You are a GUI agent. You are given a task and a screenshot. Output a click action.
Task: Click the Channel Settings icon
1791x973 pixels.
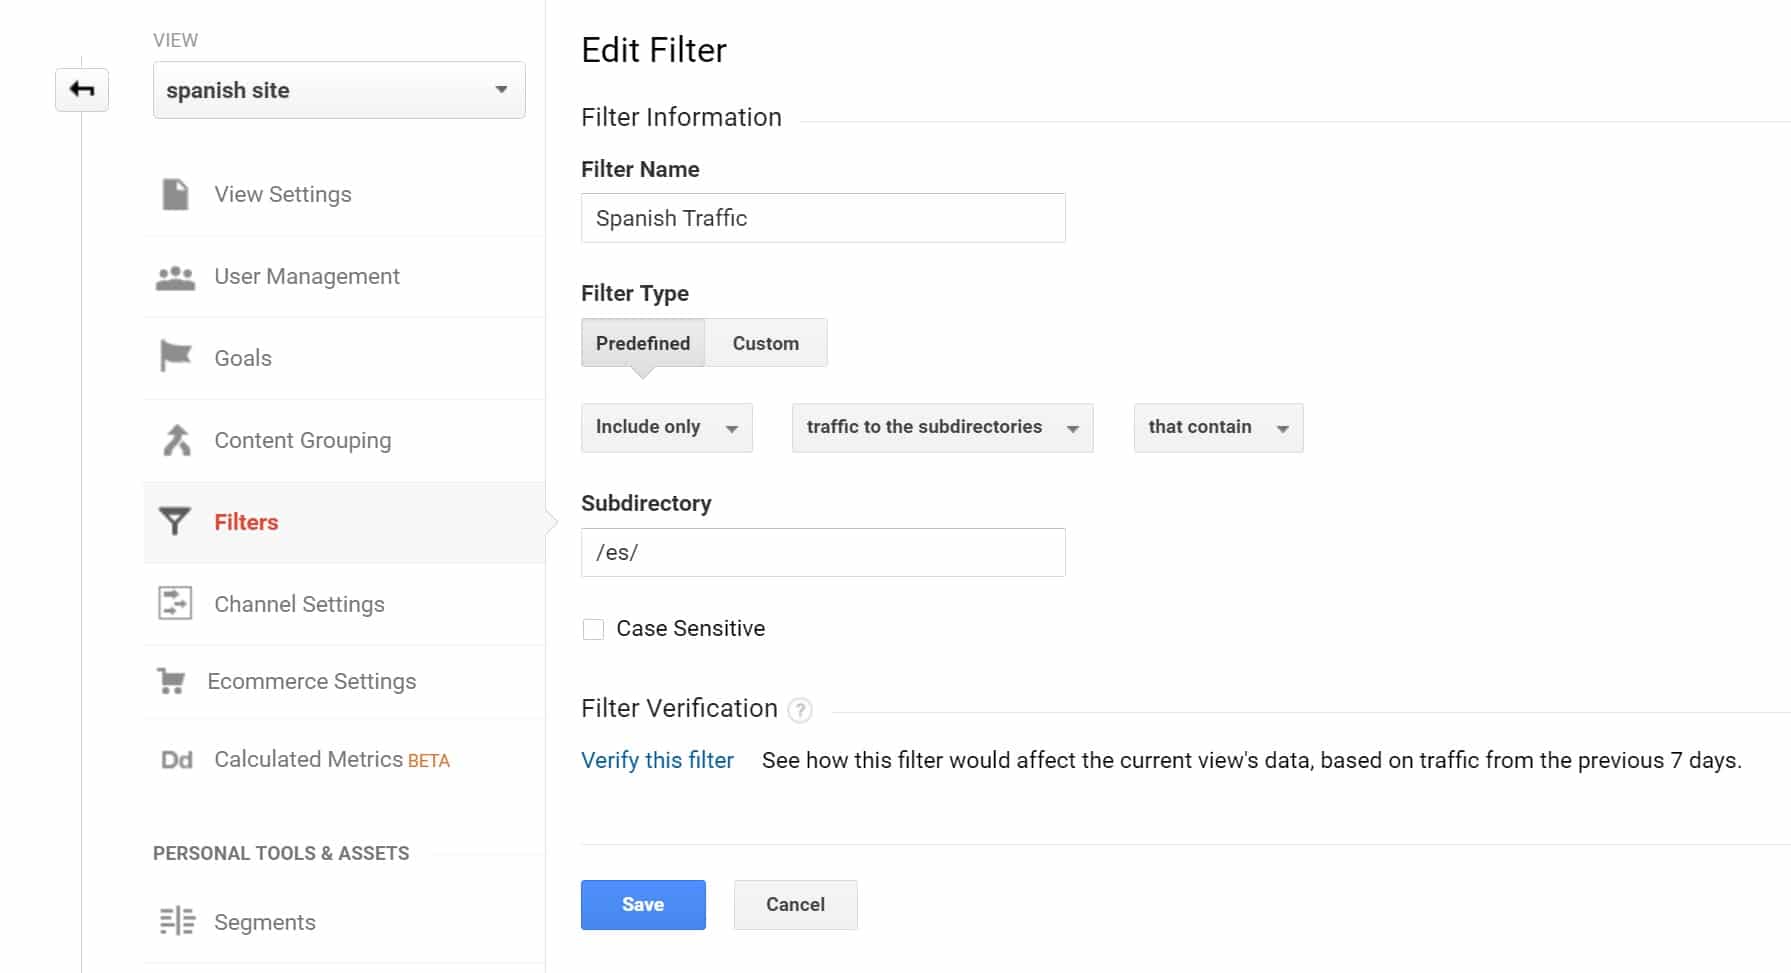175,603
